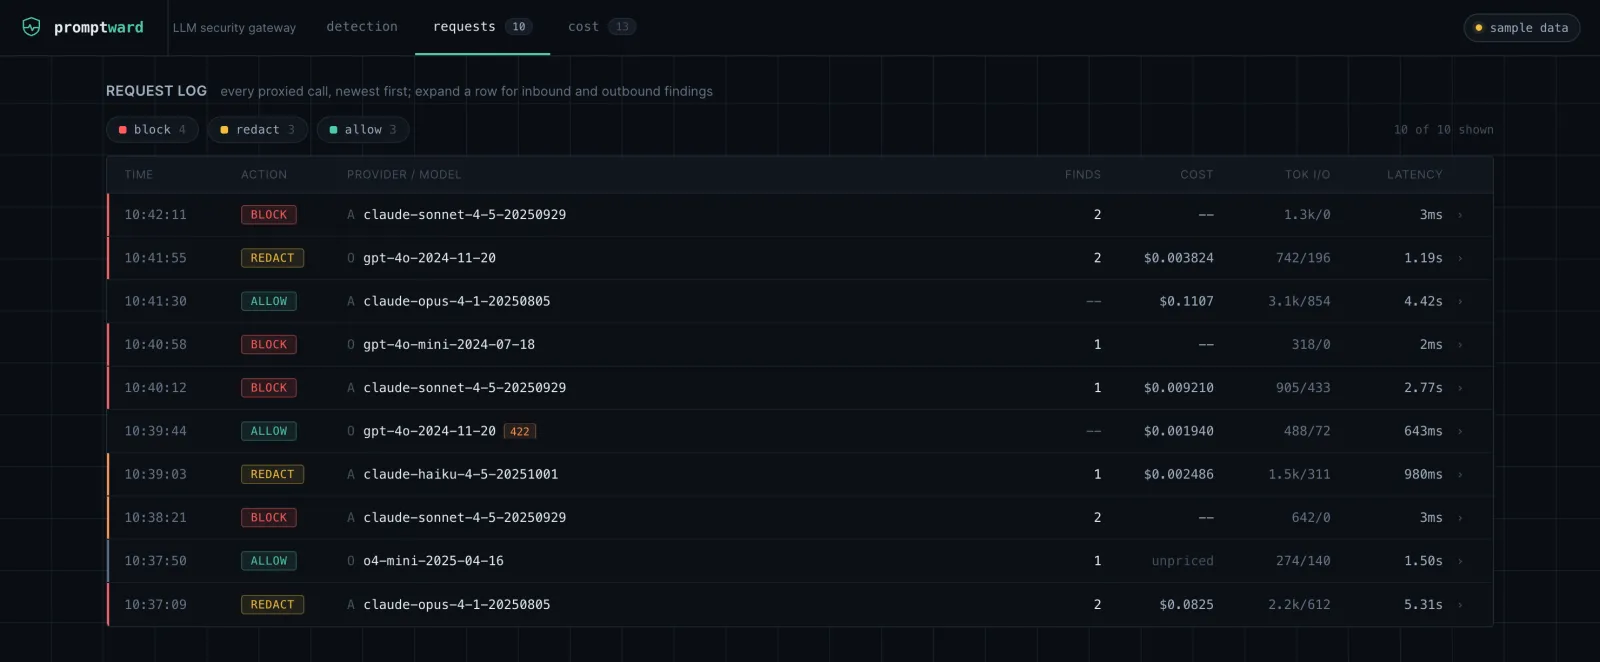Click latency value 980ms
The width and height of the screenshot is (1600, 662).
[x=1423, y=475]
